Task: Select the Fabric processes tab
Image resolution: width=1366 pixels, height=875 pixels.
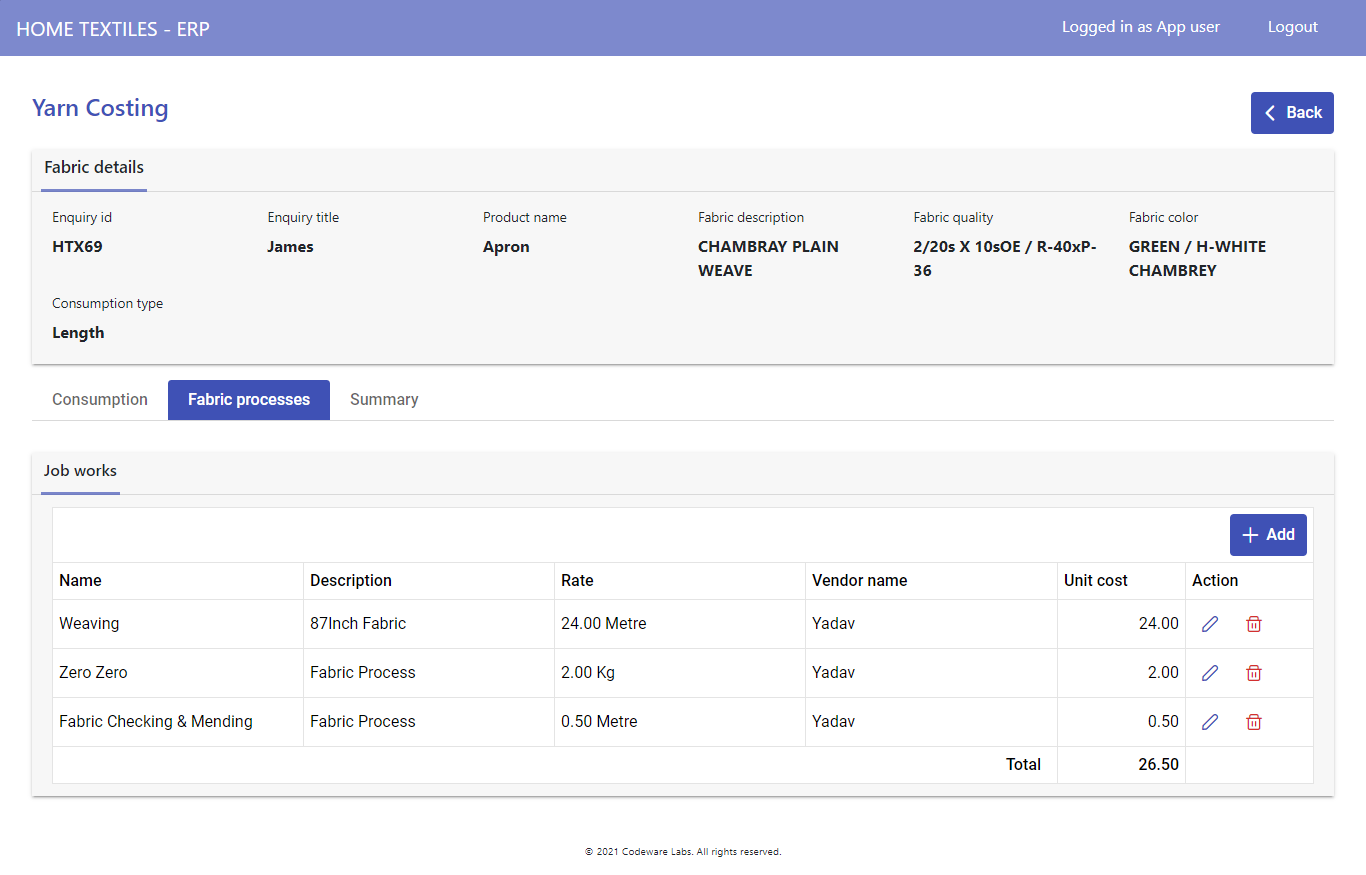Action: click(249, 400)
